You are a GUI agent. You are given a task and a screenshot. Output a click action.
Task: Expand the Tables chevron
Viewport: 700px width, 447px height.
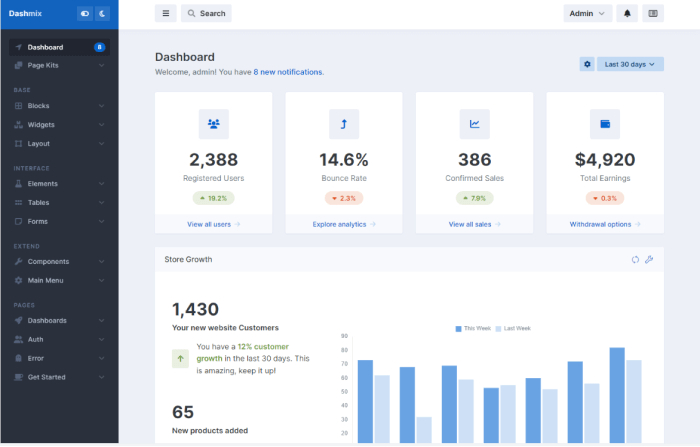tap(101, 202)
